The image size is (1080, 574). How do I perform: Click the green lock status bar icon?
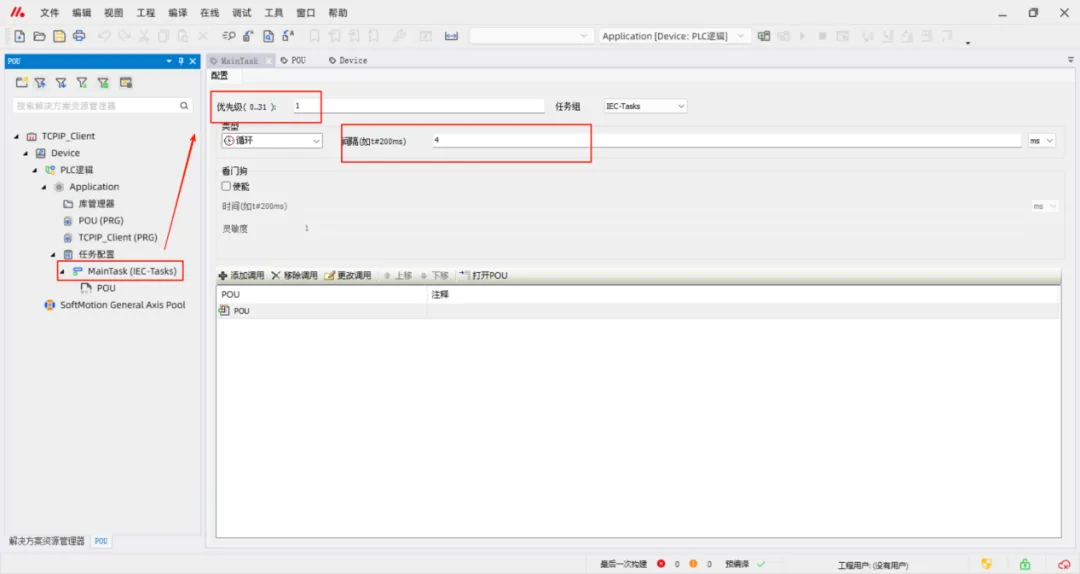[1025, 564]
